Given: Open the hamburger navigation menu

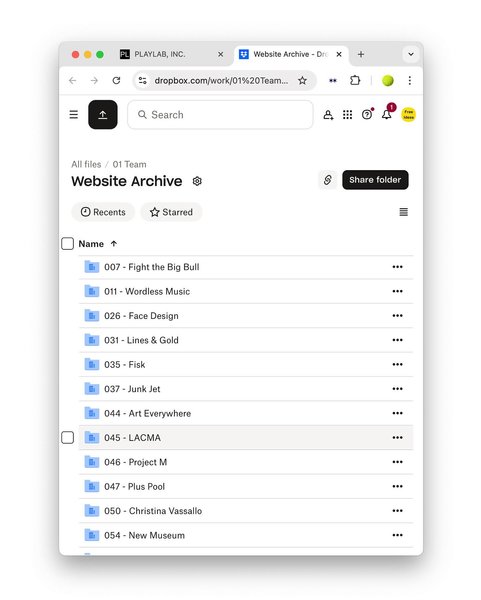Looking at the screenshot, I should 73,114.
